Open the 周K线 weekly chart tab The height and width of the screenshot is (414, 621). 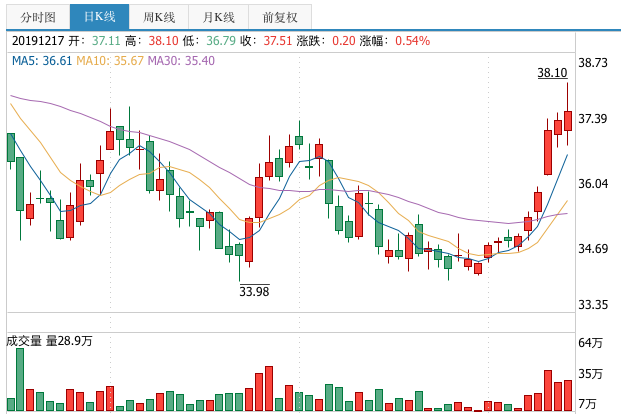[x=160, y=17]
